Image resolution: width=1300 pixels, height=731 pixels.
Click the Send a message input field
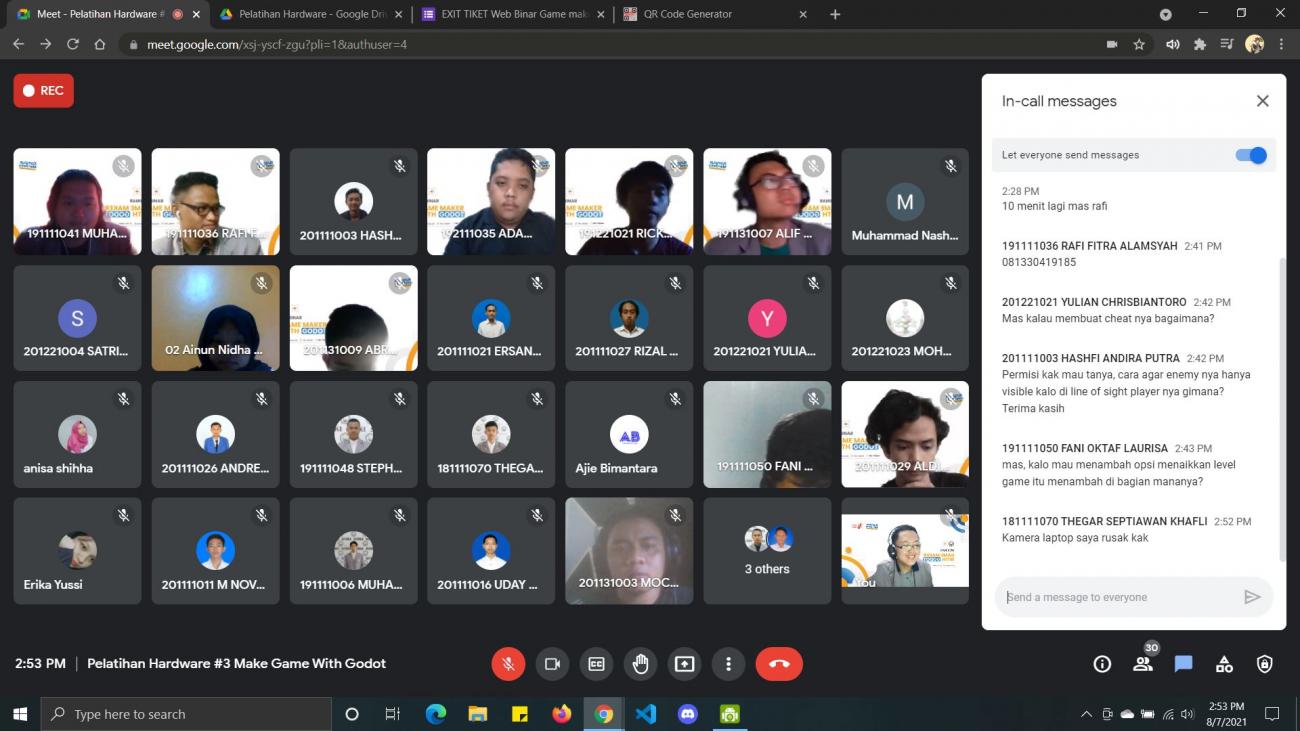click(1120, 597)
